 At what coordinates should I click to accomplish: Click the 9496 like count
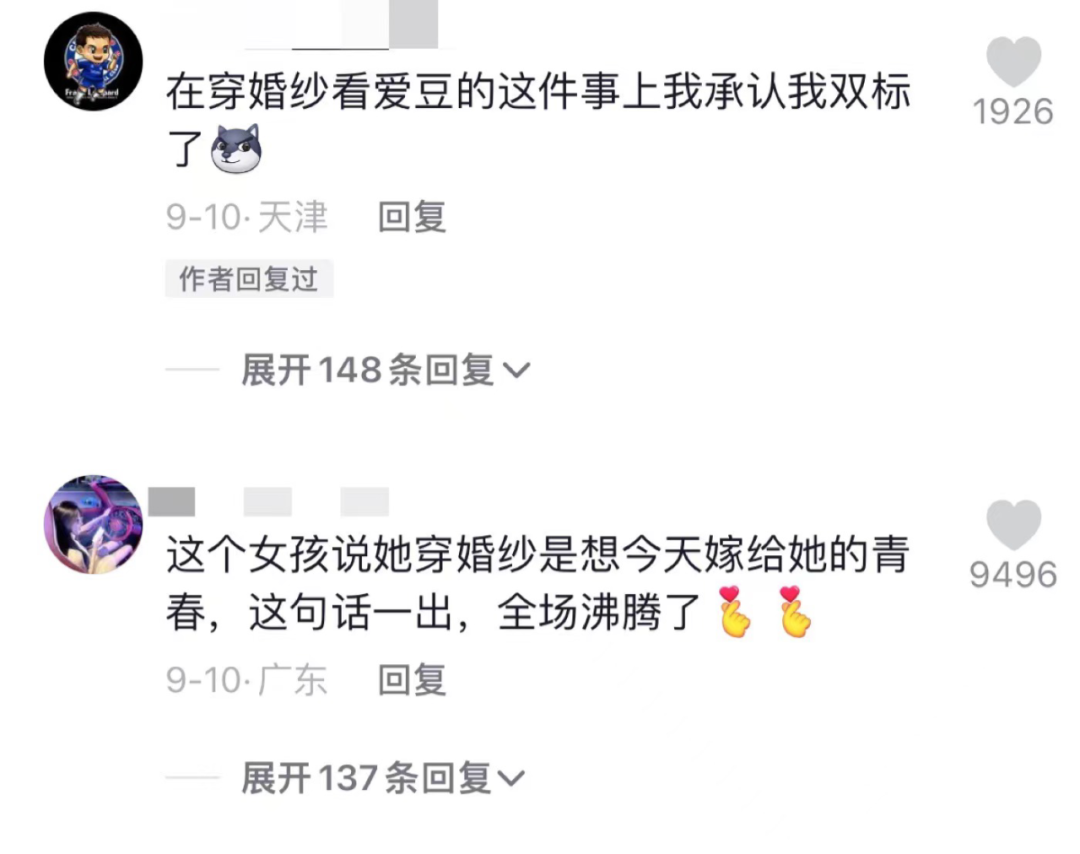tap(1013, 574)
